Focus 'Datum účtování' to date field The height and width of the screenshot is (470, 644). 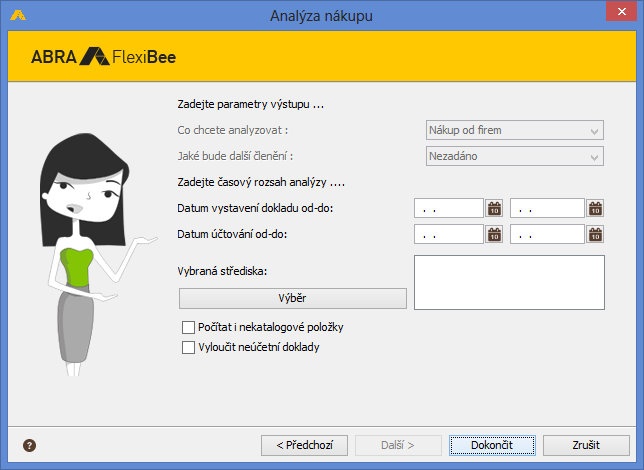[547, 234]
